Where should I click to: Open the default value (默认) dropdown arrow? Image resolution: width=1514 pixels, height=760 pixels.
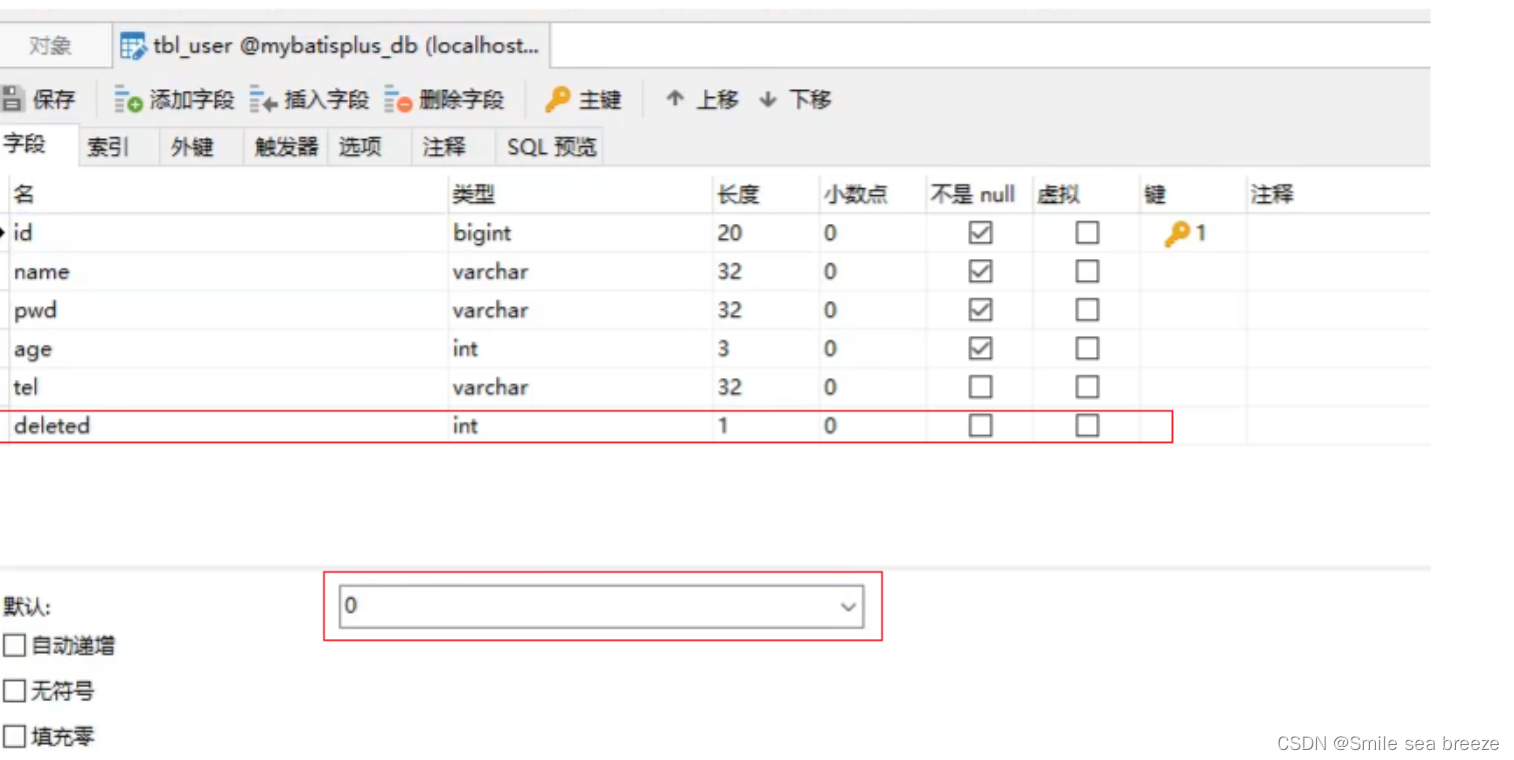(849, 607)
